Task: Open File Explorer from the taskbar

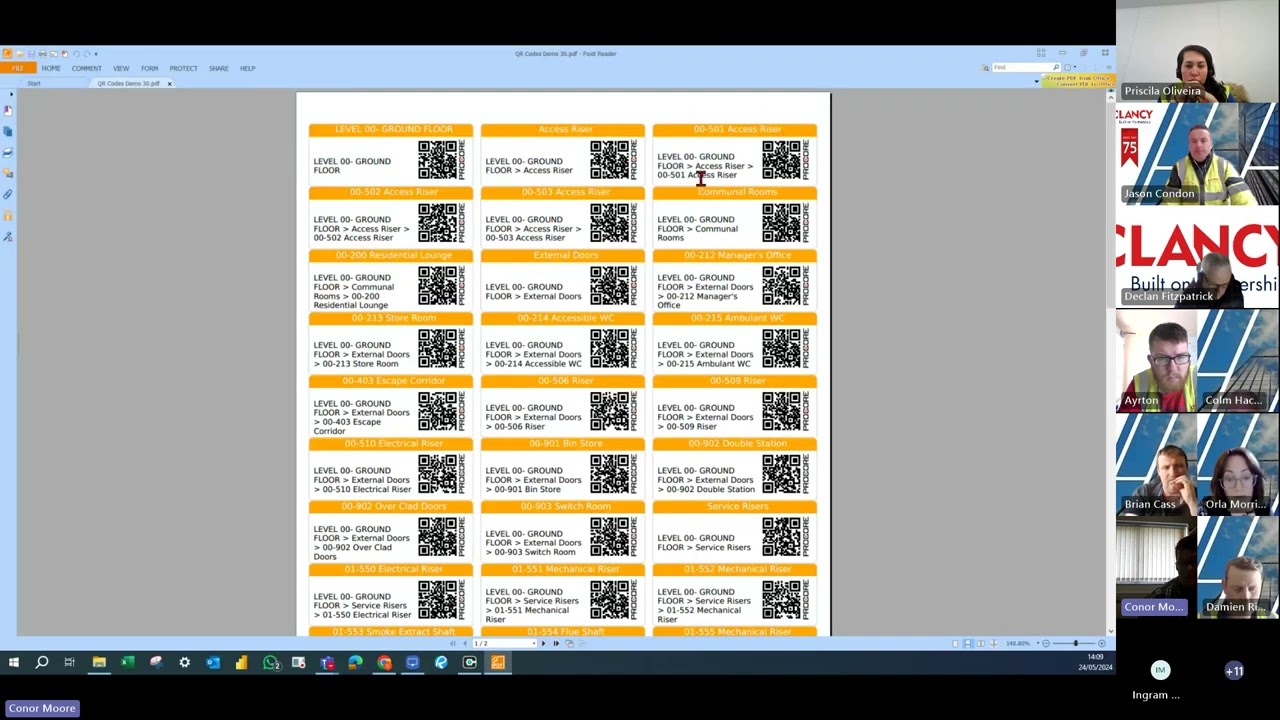Action: pos(99,662)
